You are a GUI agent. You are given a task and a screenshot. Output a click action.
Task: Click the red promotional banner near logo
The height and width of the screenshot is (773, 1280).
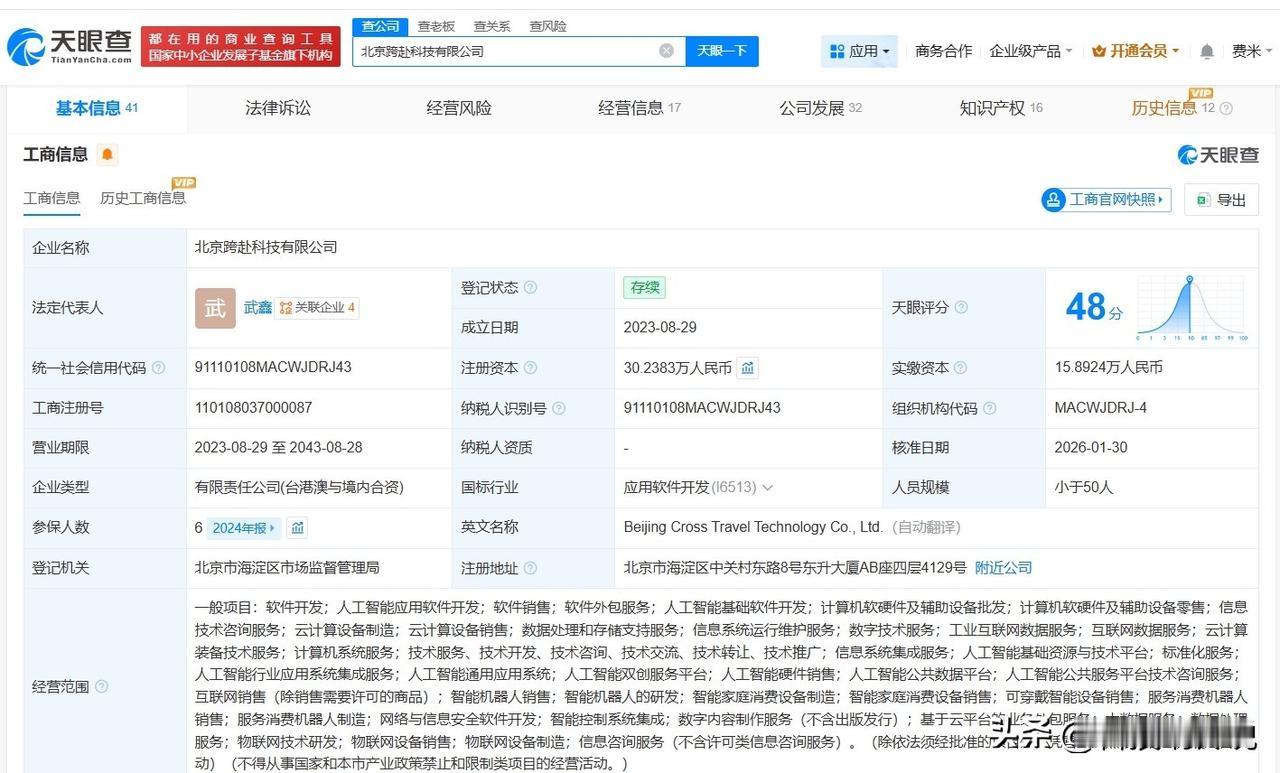(240, 47)
